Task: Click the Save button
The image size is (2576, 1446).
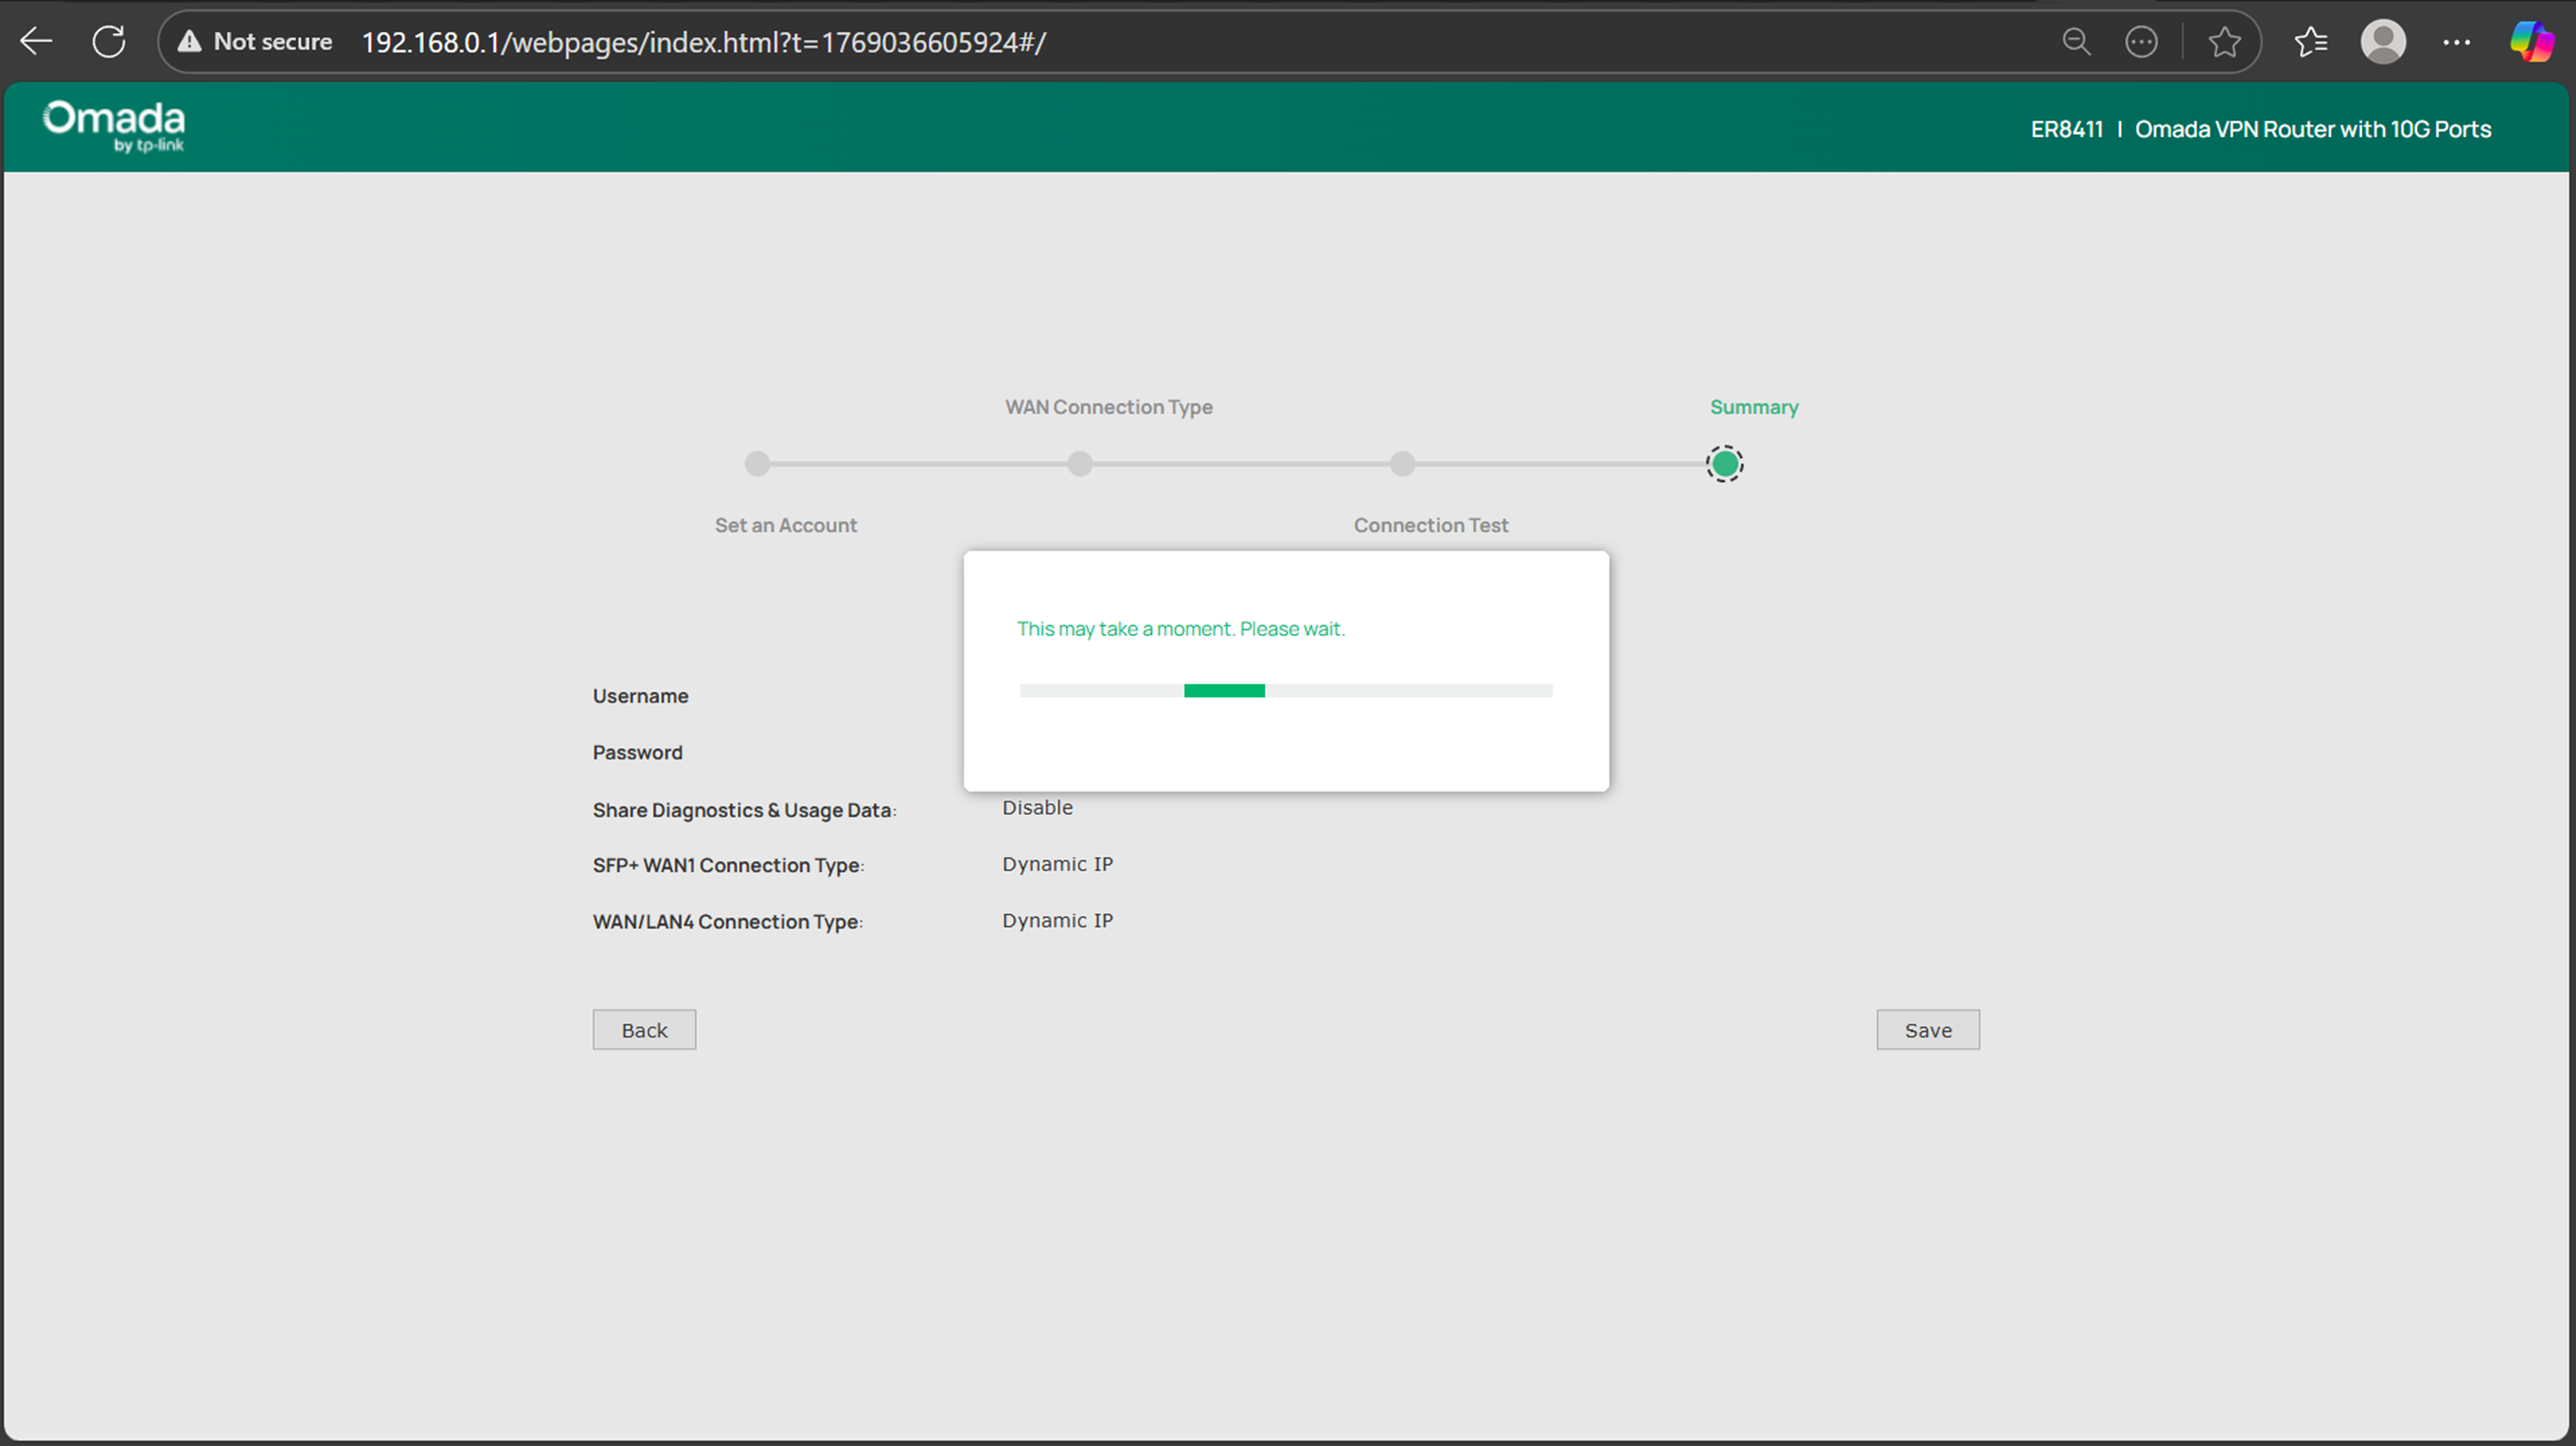Action: point(1928,1029)
